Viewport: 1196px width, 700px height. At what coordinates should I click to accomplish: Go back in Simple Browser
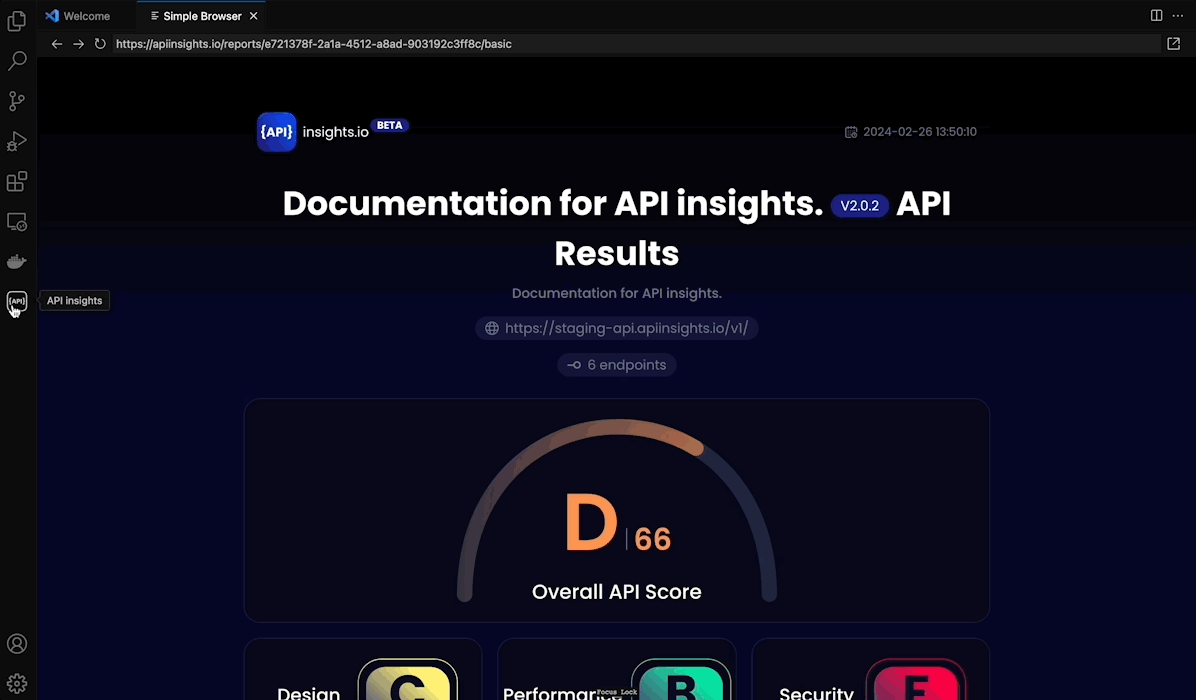56,44
